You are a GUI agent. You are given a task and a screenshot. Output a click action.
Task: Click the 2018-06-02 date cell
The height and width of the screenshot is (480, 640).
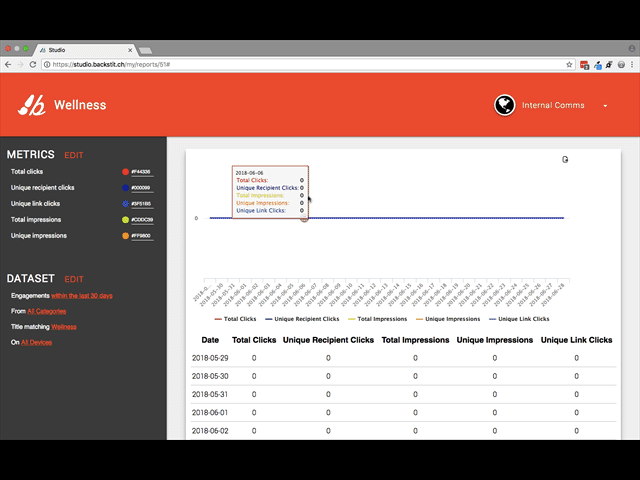pyautogui.click(x=210, y=431)
